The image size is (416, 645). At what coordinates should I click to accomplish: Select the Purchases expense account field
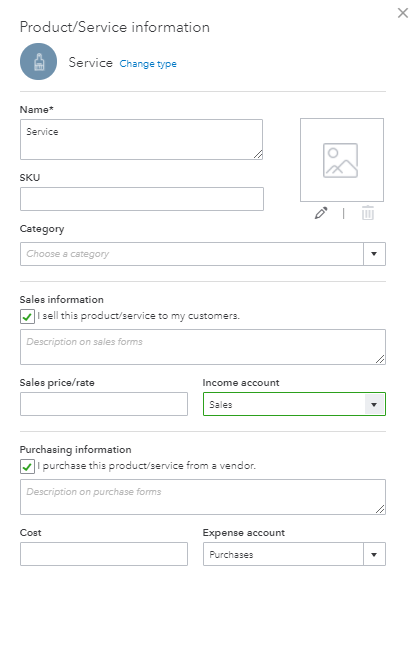(x=283, y=554)
